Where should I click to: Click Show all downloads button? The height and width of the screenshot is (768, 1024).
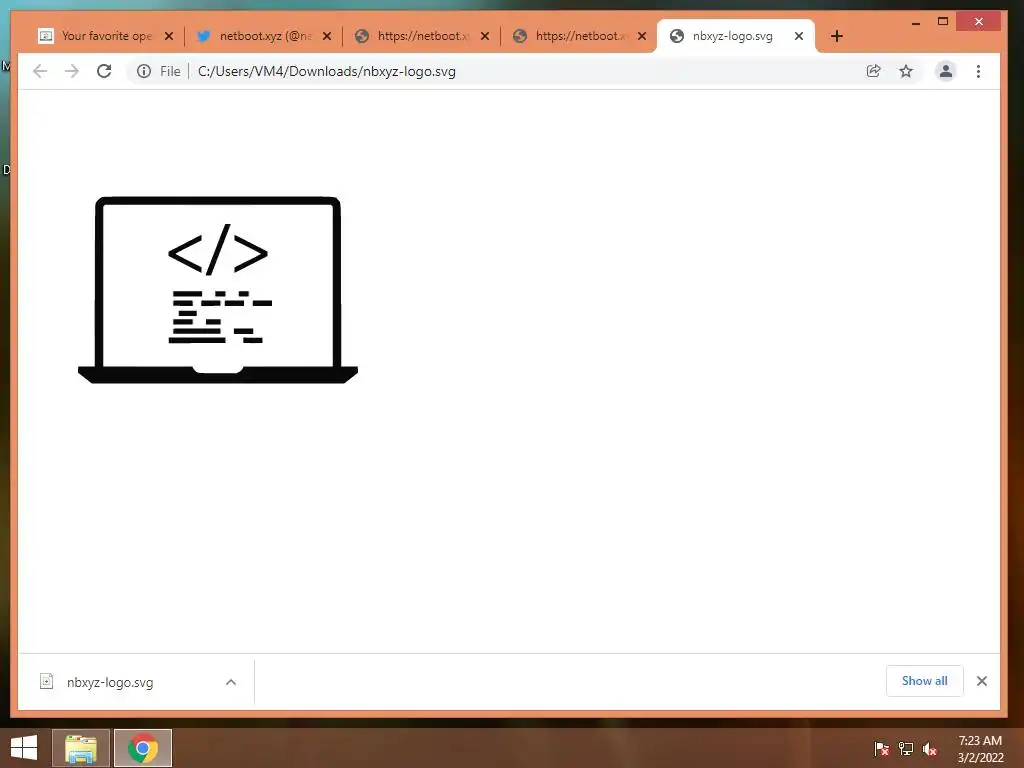coord(924,680)
